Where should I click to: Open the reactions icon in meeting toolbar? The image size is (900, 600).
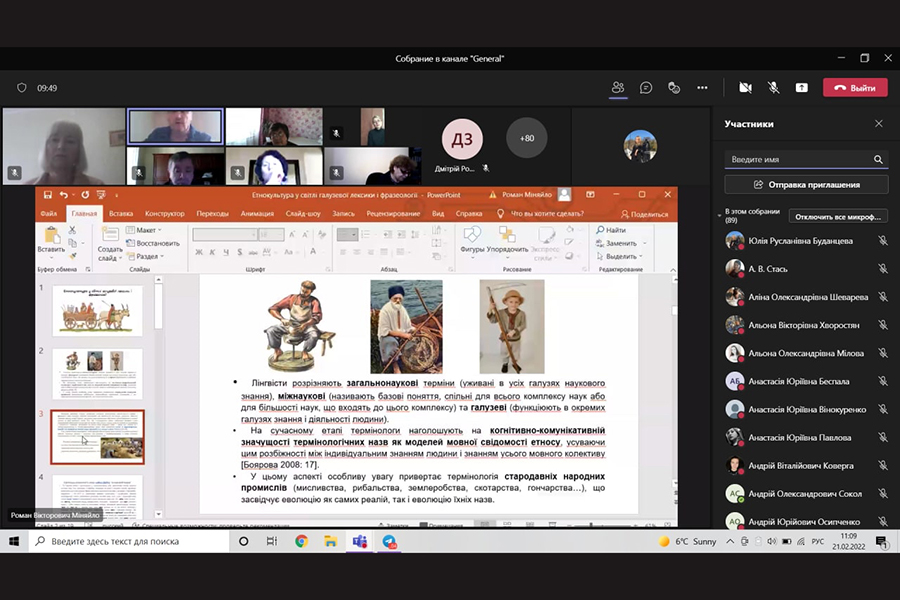coord(674,88)
